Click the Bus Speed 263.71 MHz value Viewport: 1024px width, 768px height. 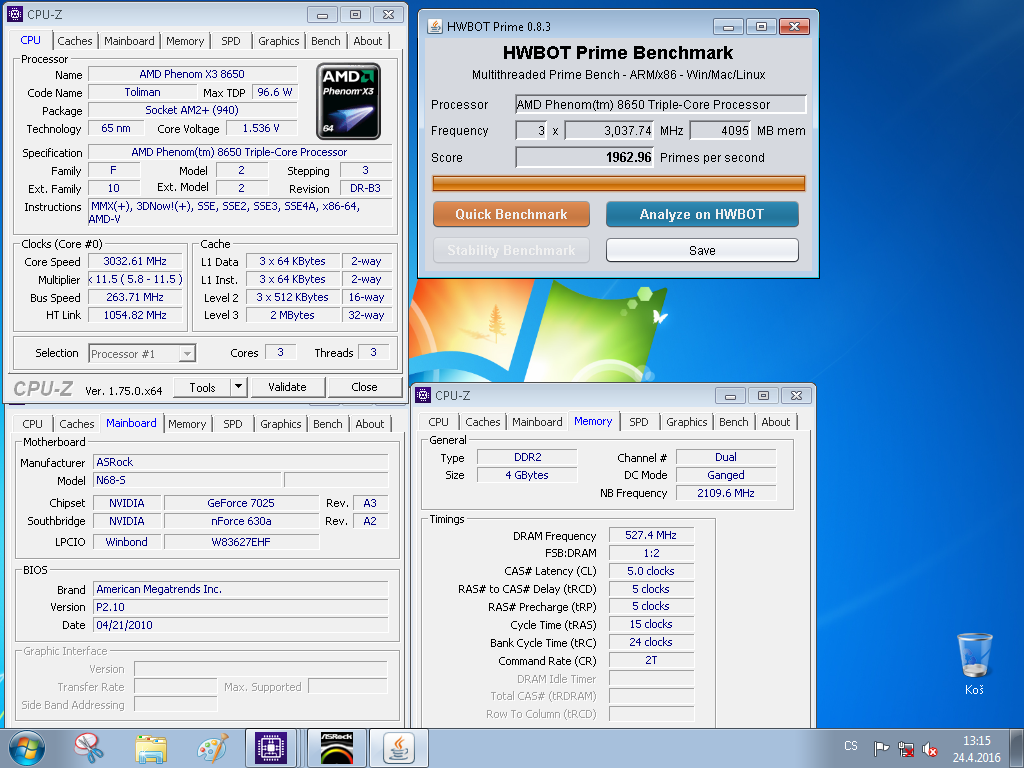[x=135, y=297]
